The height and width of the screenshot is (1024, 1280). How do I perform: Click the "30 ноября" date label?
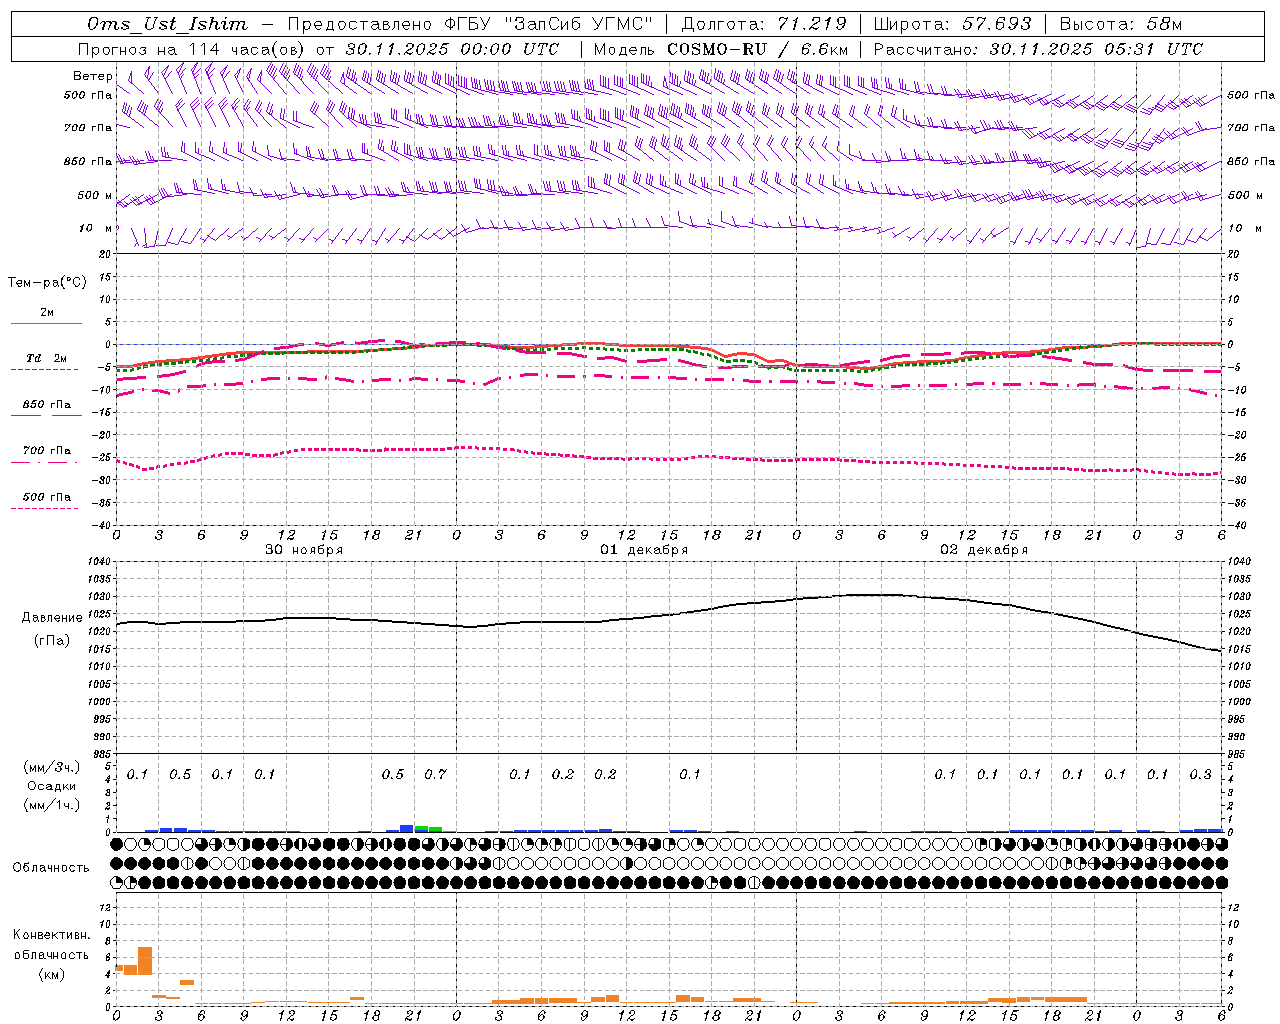coord(303,550)
